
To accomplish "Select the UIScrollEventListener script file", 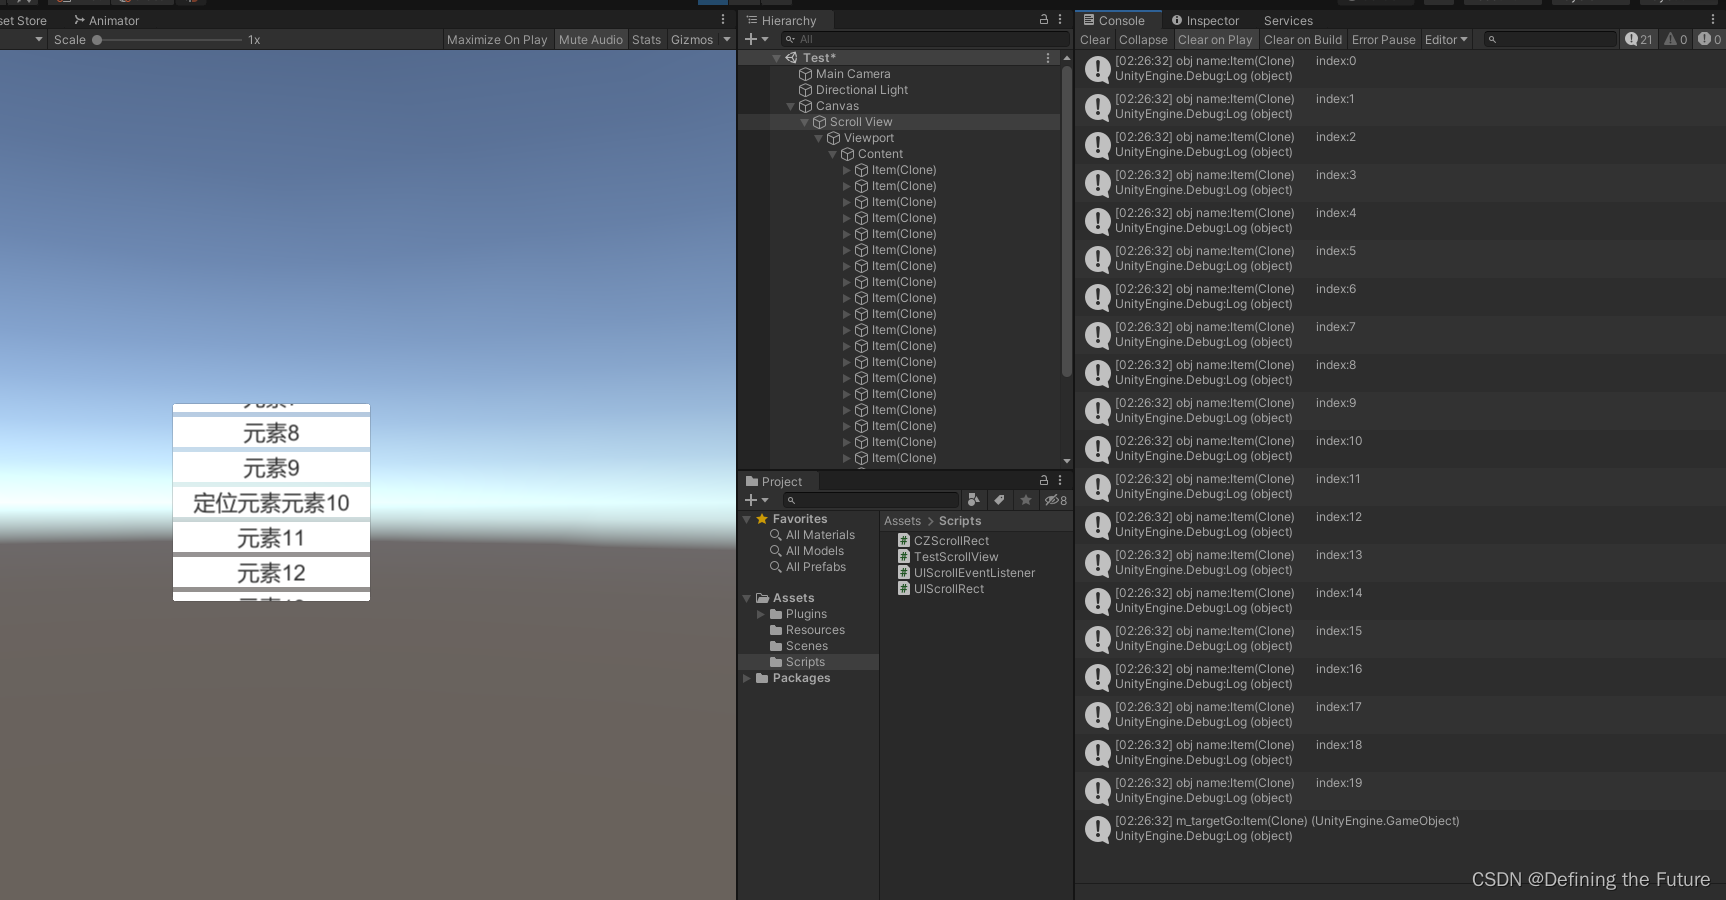I will pos(966,573).
